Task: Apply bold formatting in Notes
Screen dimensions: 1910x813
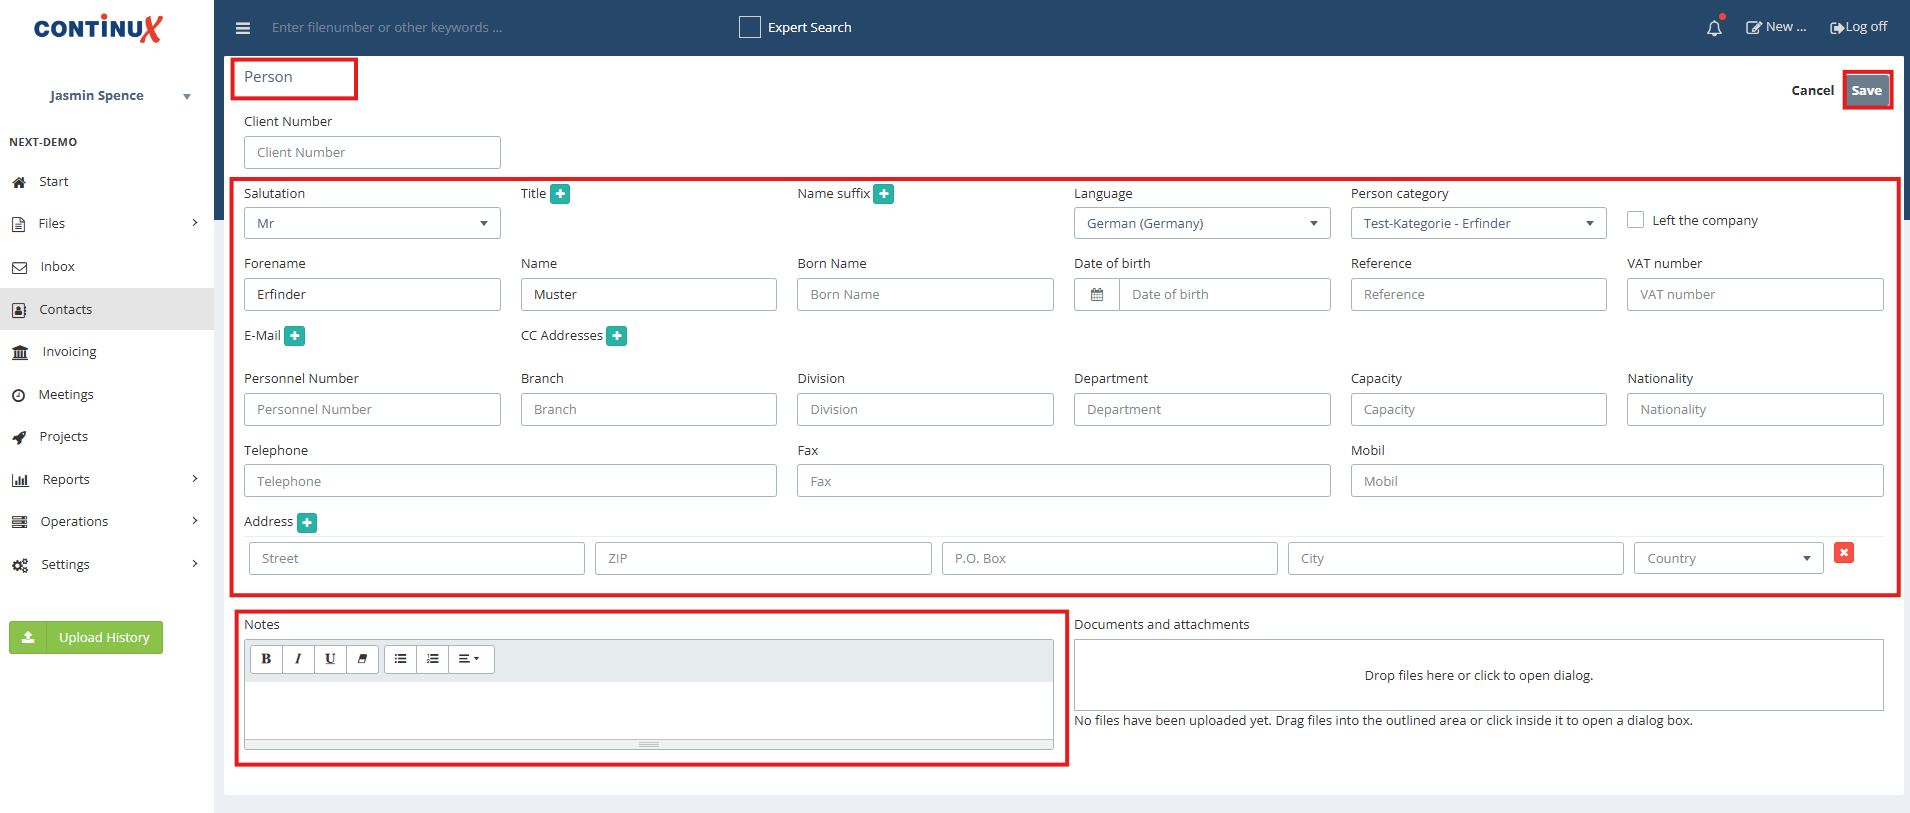Action: point(266,659)
